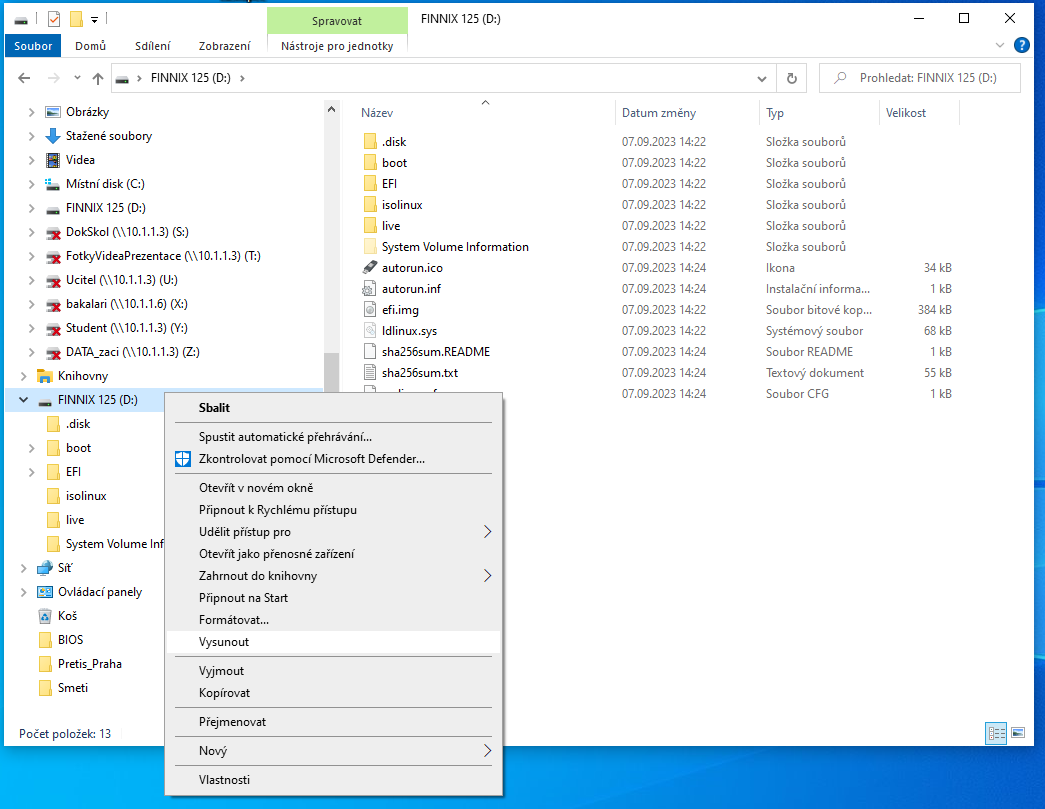Click the refresh icon beside address bar

pos(791,78)
